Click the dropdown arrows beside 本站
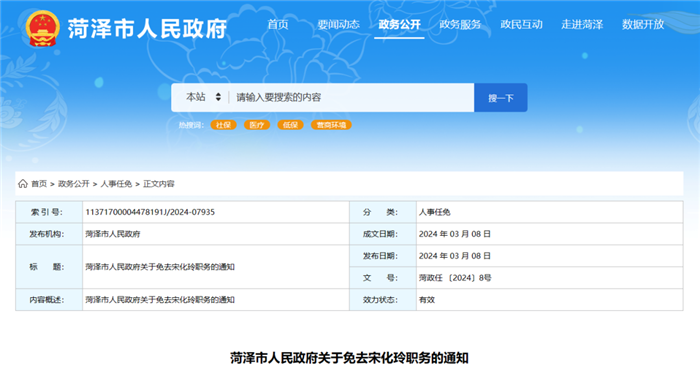 pyautogui.click(x=218, y=97)
